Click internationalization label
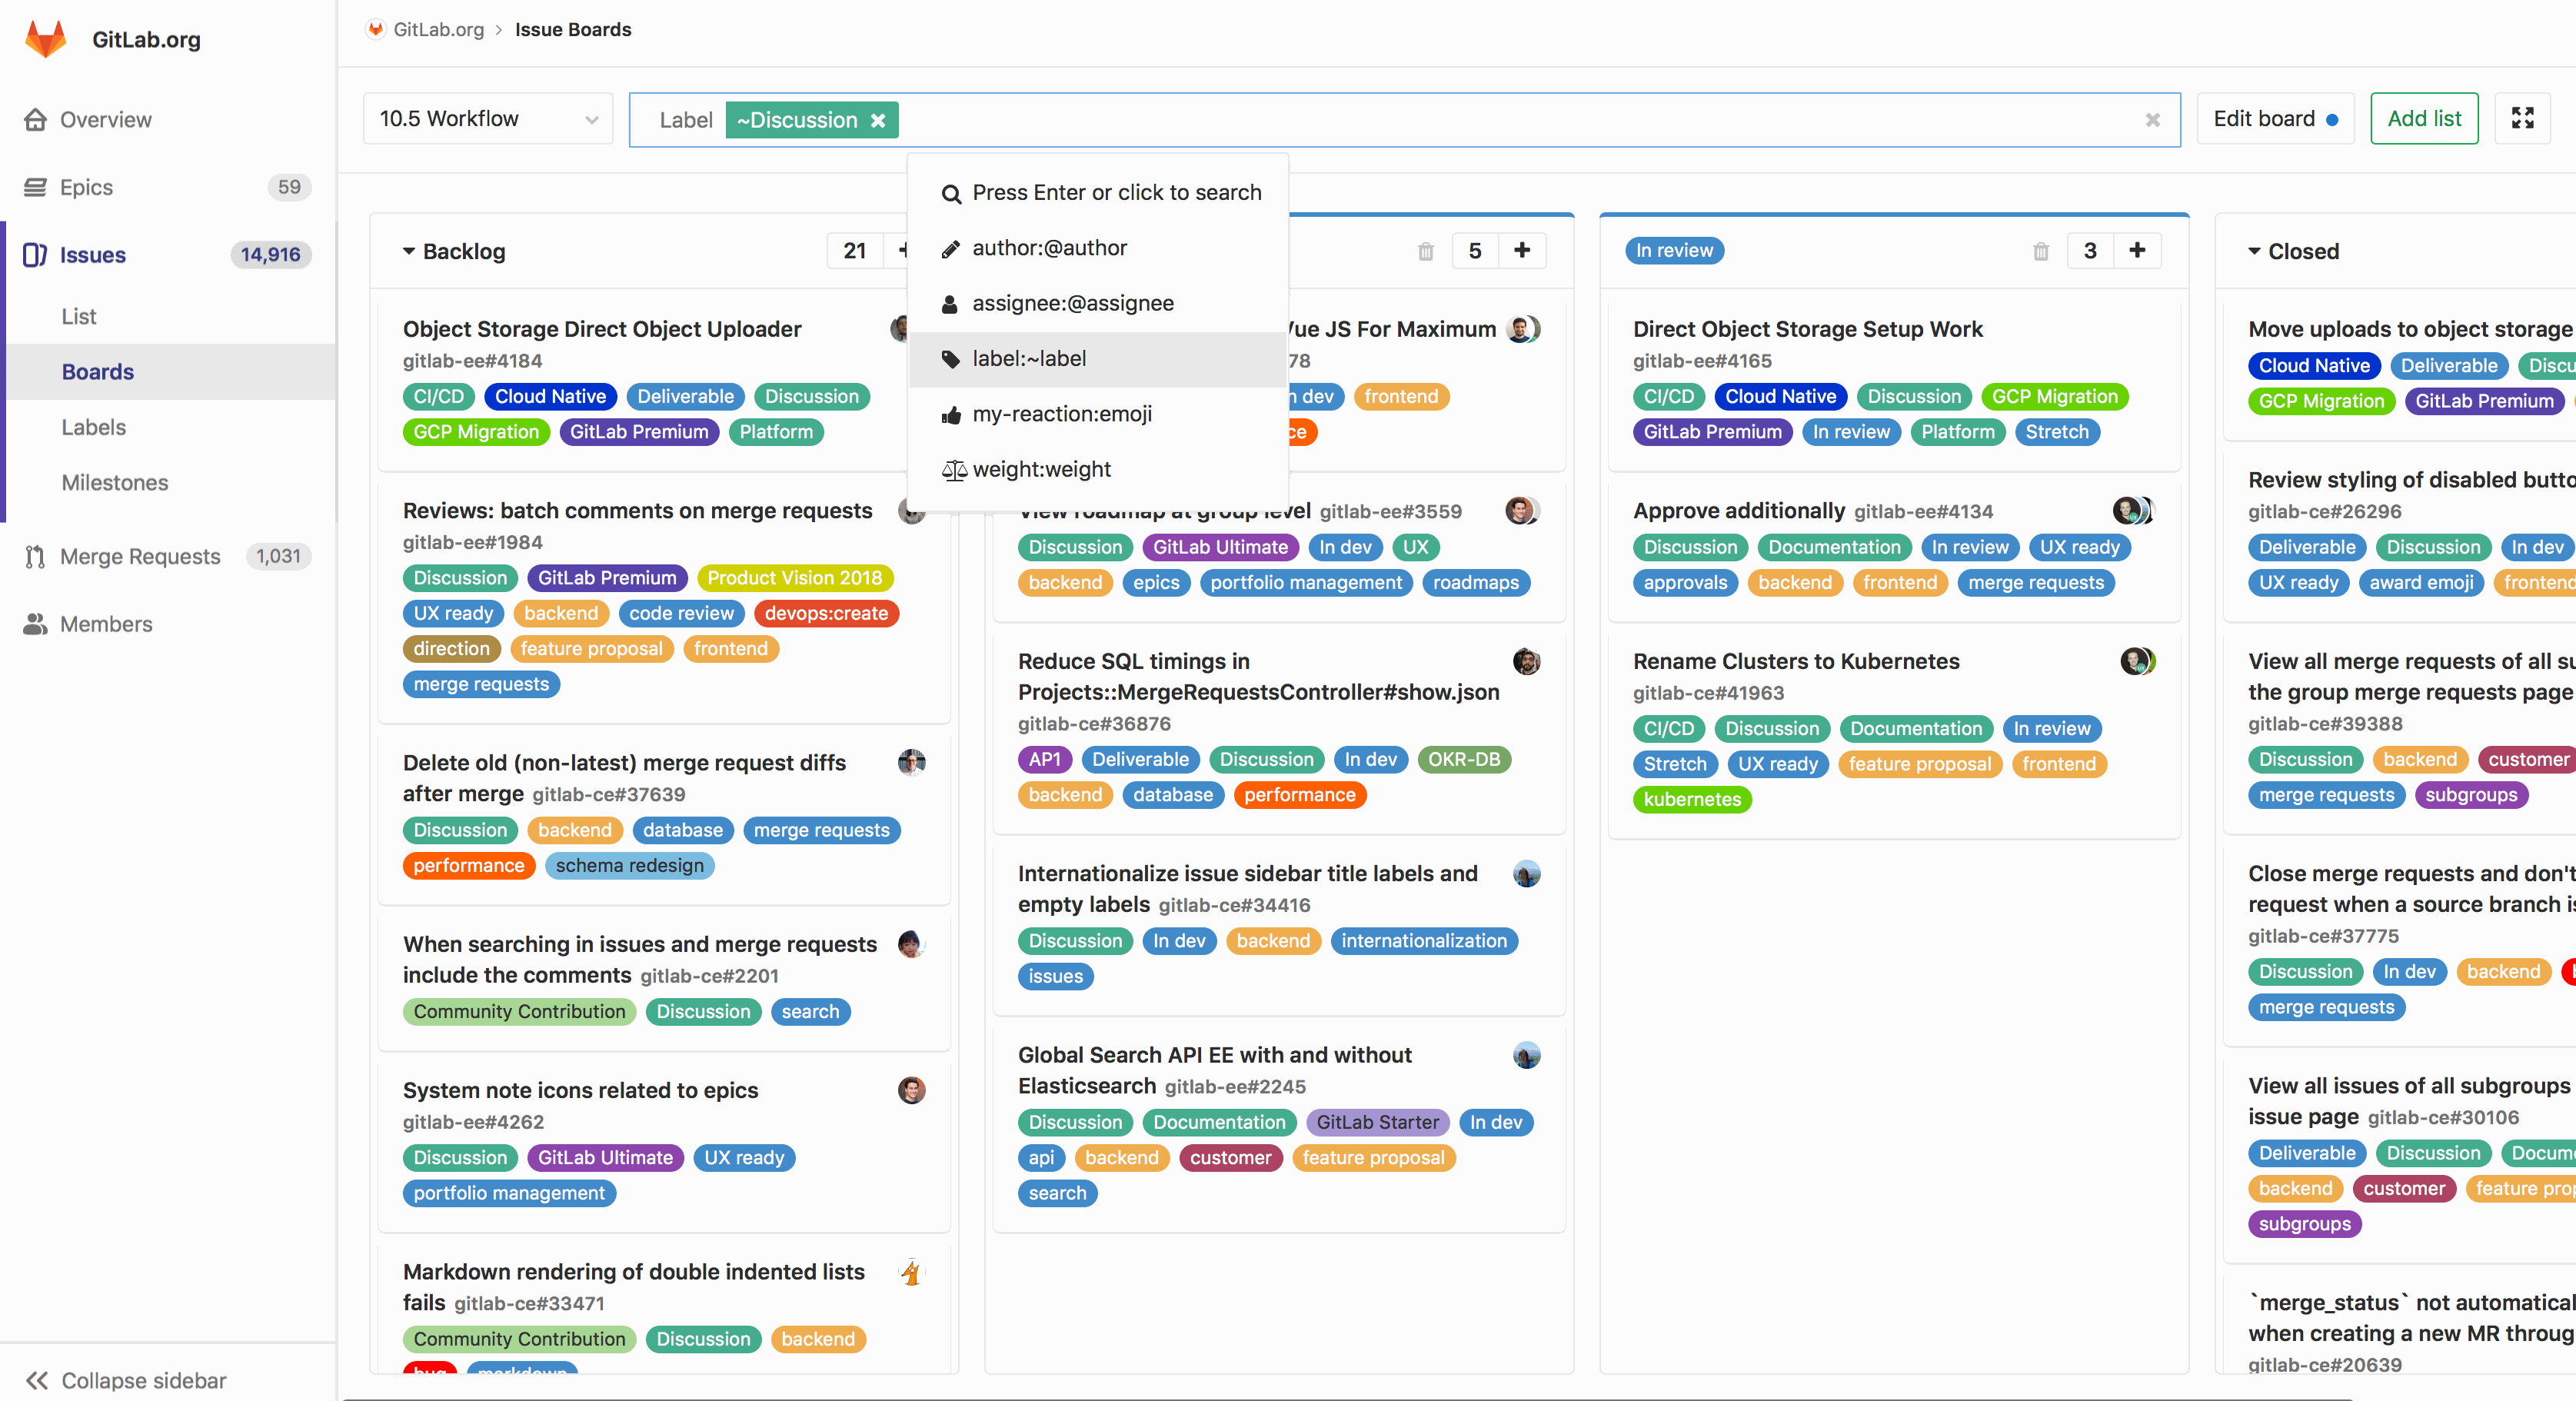Viewport: 2576px width, 1401px height. pyautogui.click(x=1424, y=941)
